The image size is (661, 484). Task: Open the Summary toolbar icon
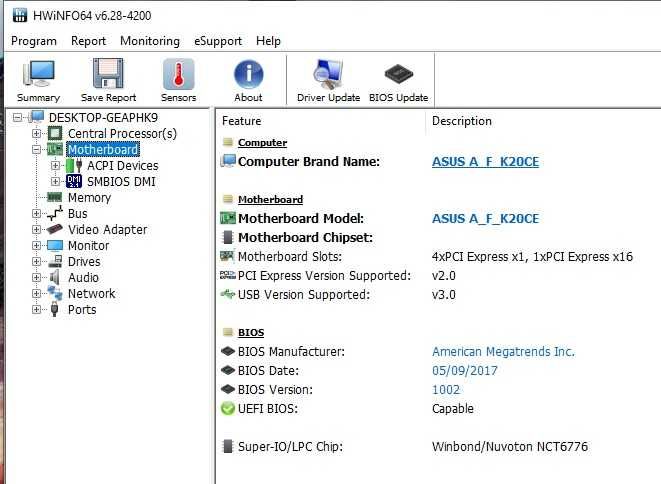(x=38, y=74)
